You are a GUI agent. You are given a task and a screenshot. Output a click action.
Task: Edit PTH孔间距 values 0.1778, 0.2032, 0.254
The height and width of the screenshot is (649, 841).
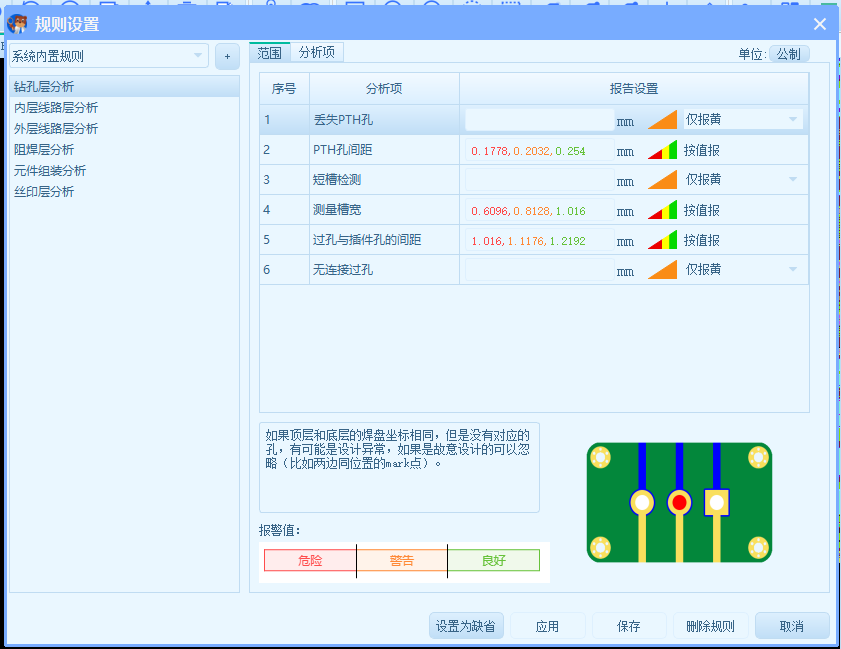coord(540,150)
